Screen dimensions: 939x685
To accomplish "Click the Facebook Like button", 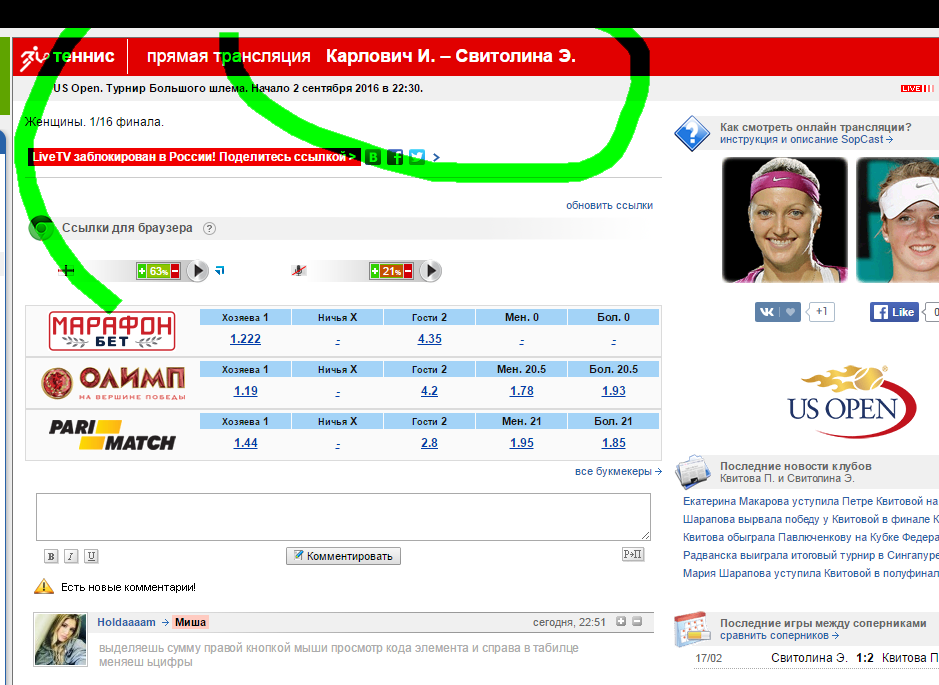I will (x=894, y=312).
